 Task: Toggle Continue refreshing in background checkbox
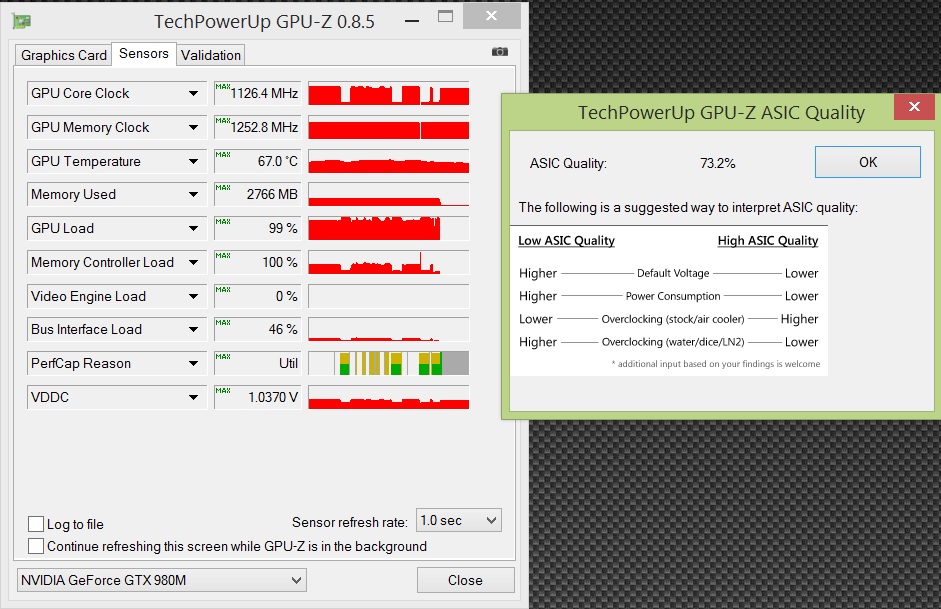pos(36,546)
